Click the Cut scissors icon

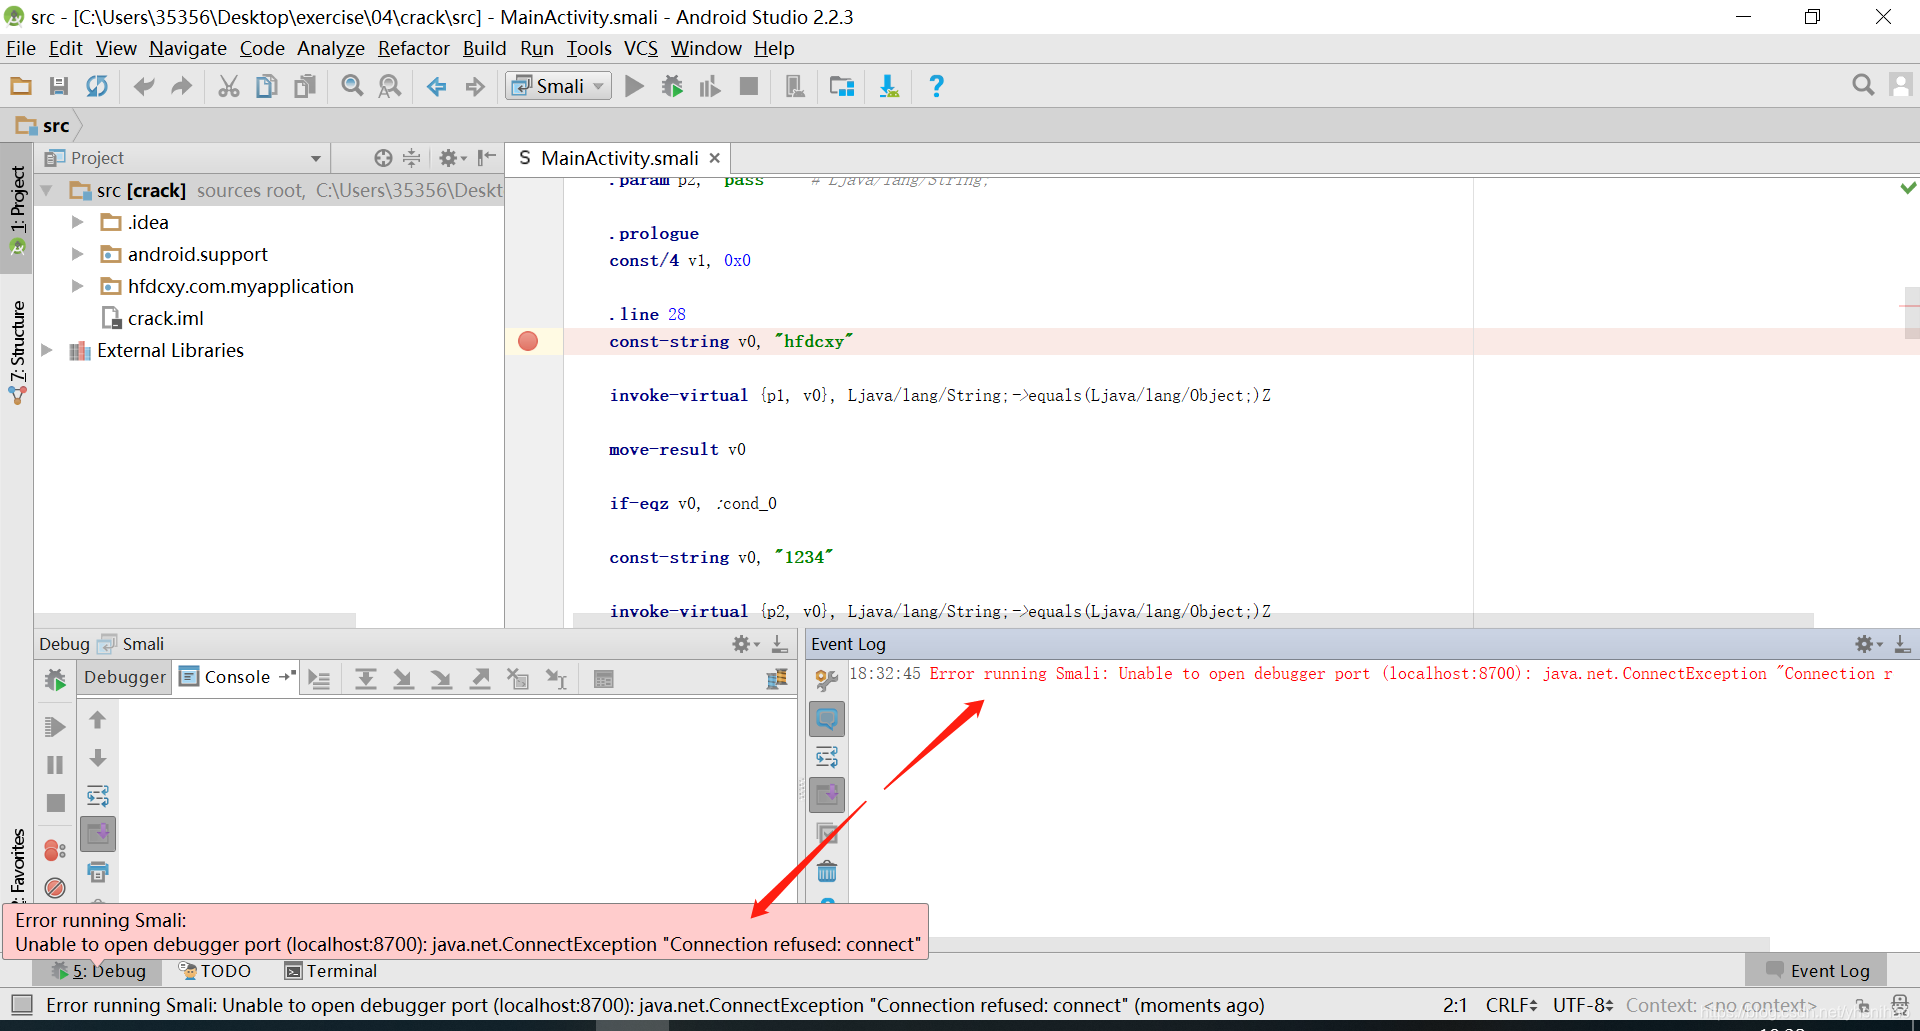(x=229, y=87)
